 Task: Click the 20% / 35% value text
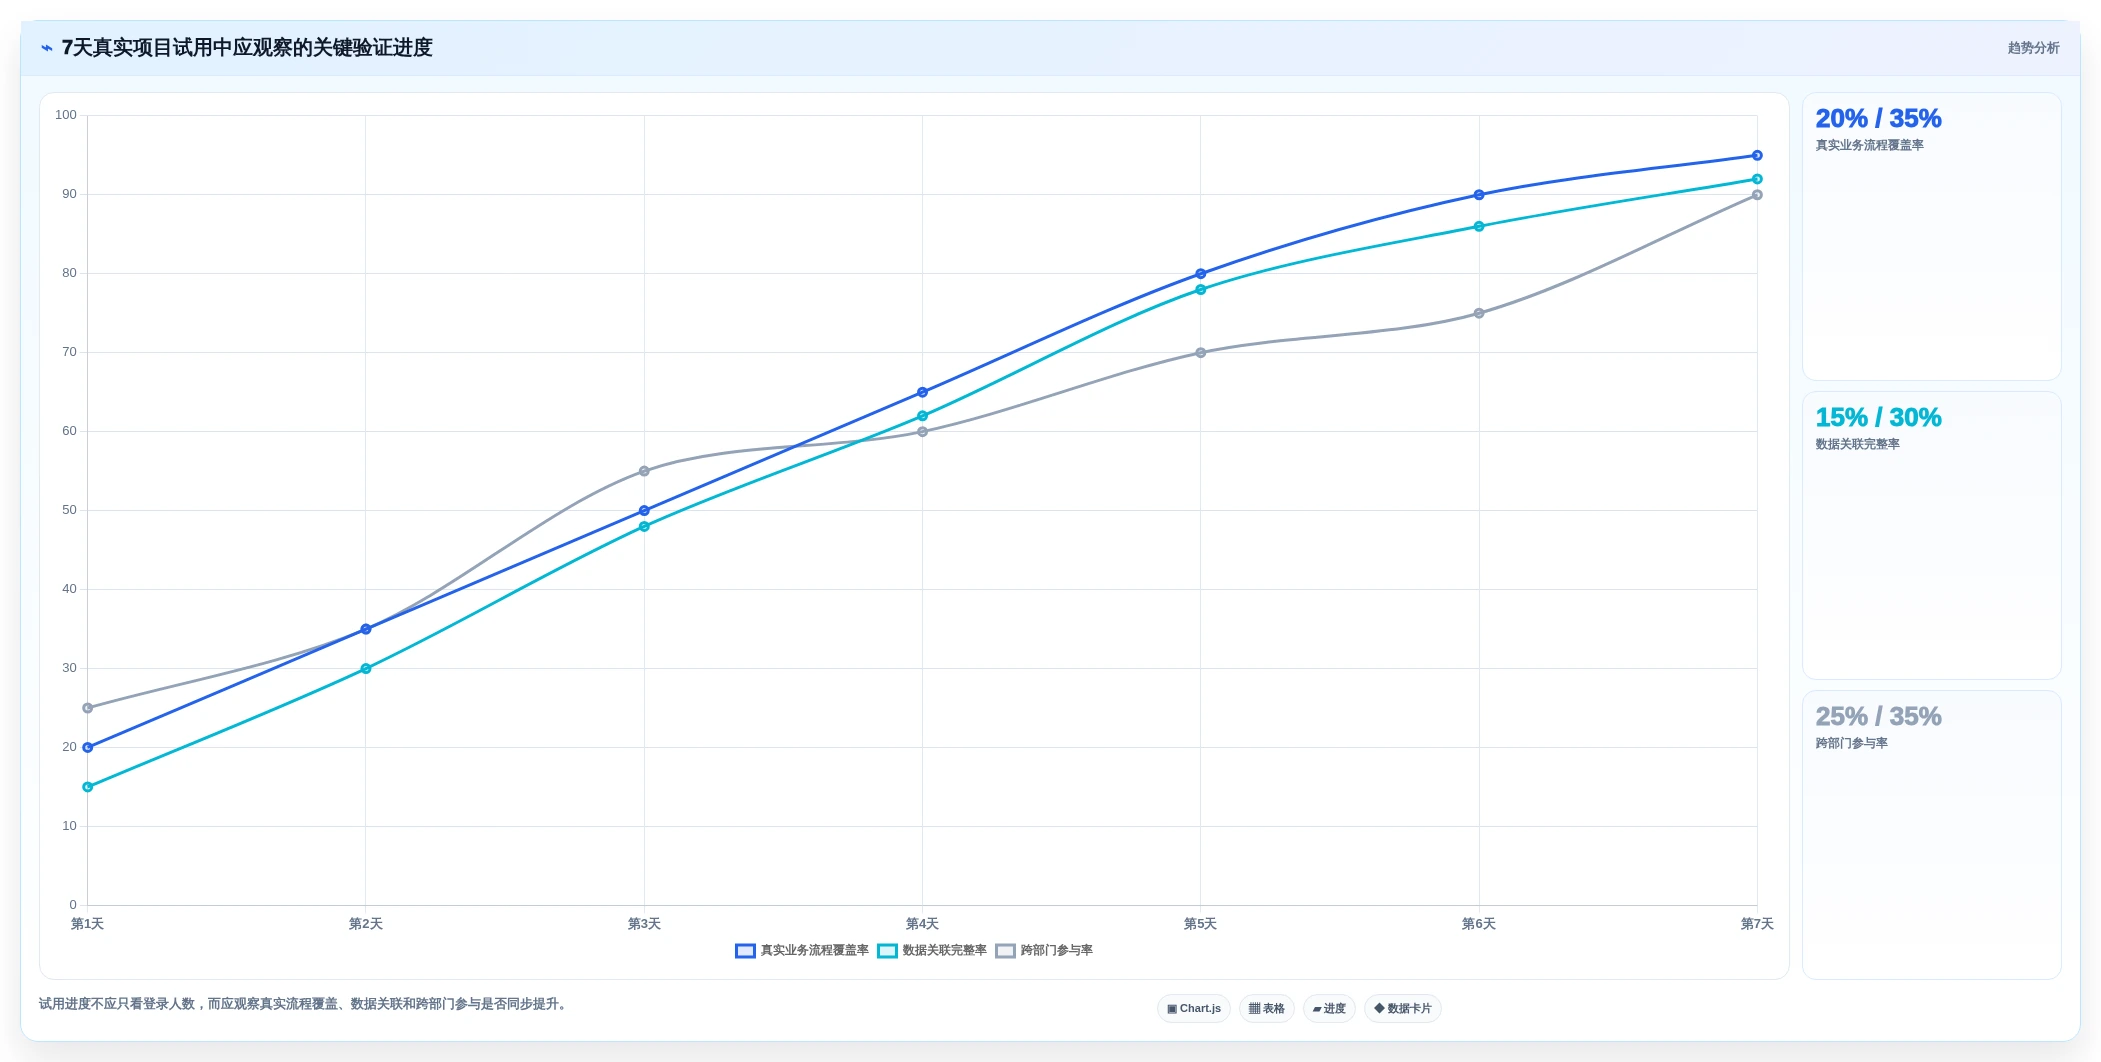(x=1878, y=119)
